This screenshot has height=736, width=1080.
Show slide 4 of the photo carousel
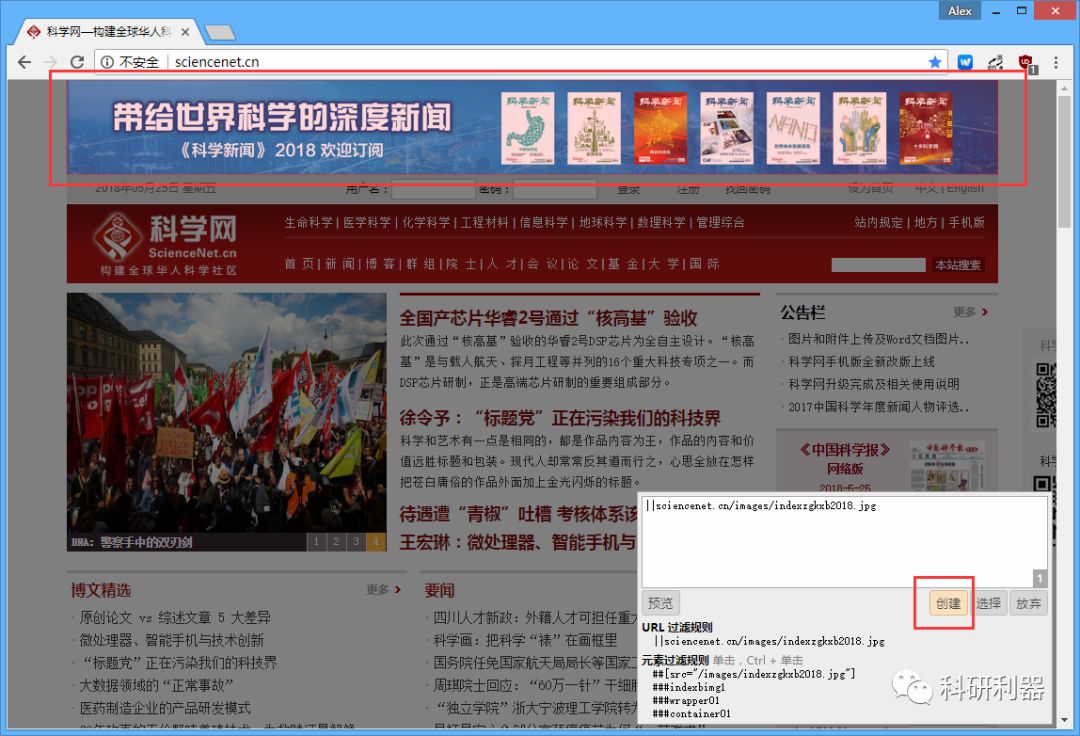coord(376,542)
